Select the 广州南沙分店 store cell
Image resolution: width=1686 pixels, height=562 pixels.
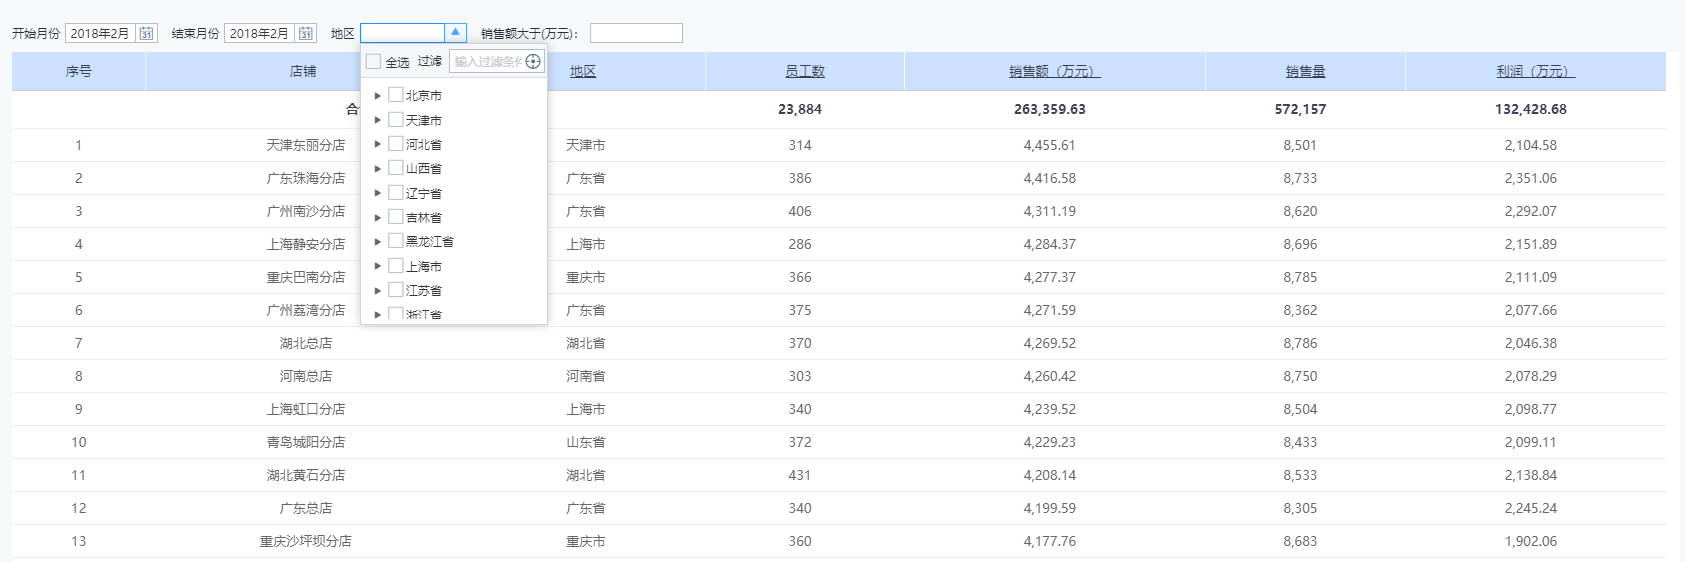point(306,211)
